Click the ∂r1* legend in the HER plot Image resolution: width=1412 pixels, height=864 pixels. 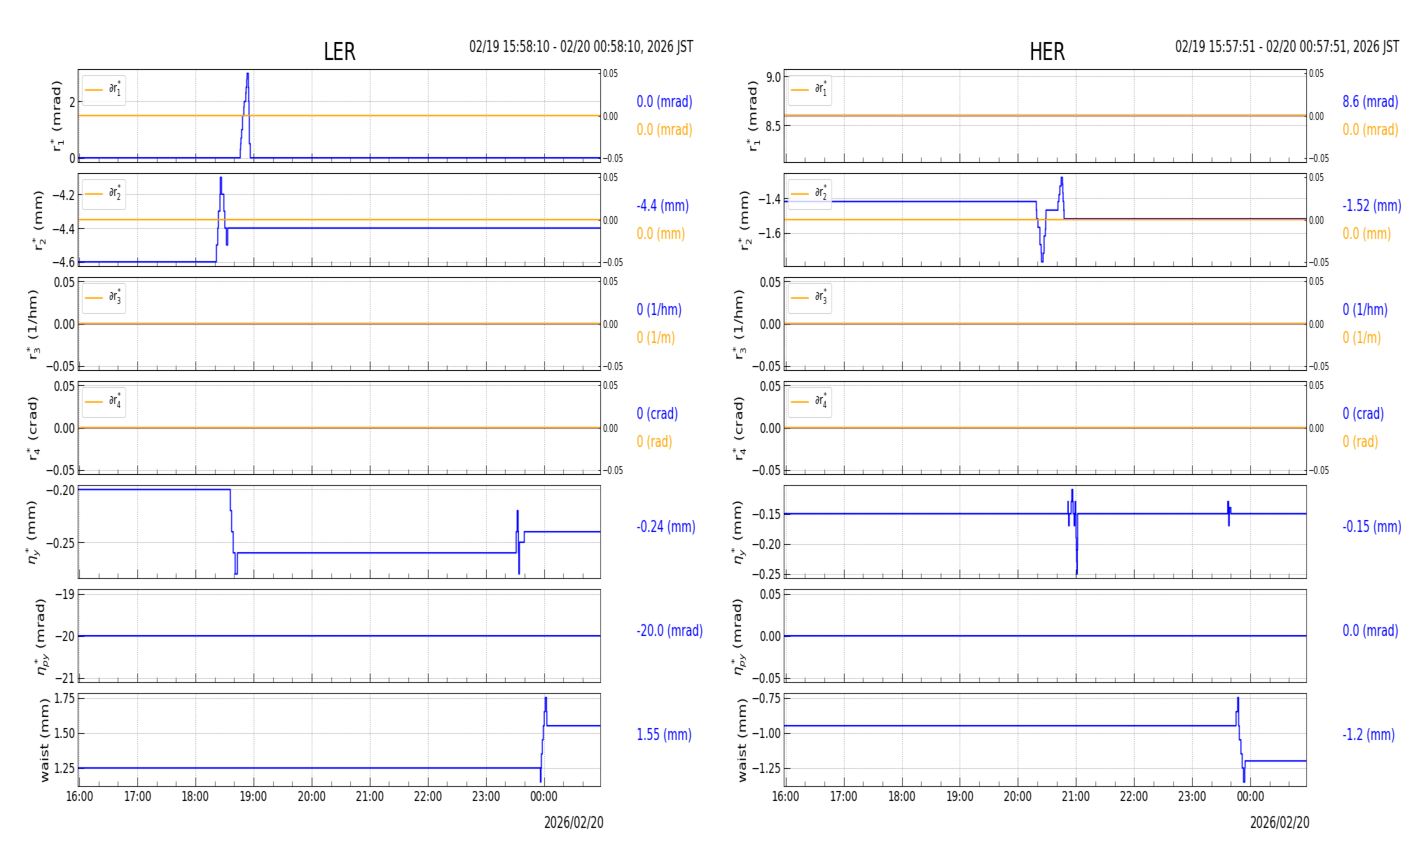click(x=810, y=90)
